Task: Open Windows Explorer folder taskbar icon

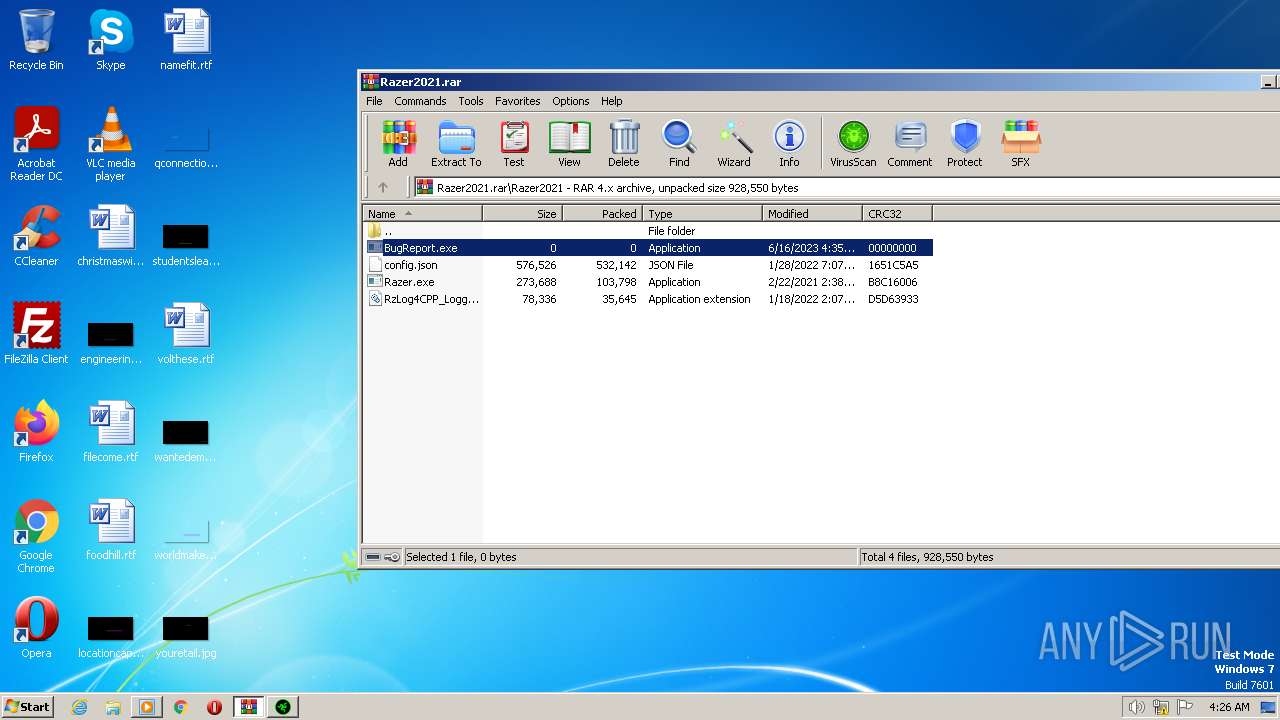Action: [x=113, y=707]
